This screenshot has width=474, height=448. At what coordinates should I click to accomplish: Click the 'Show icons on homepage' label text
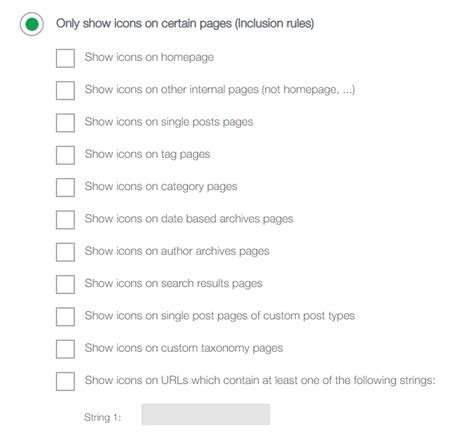(x=149, y=57)
